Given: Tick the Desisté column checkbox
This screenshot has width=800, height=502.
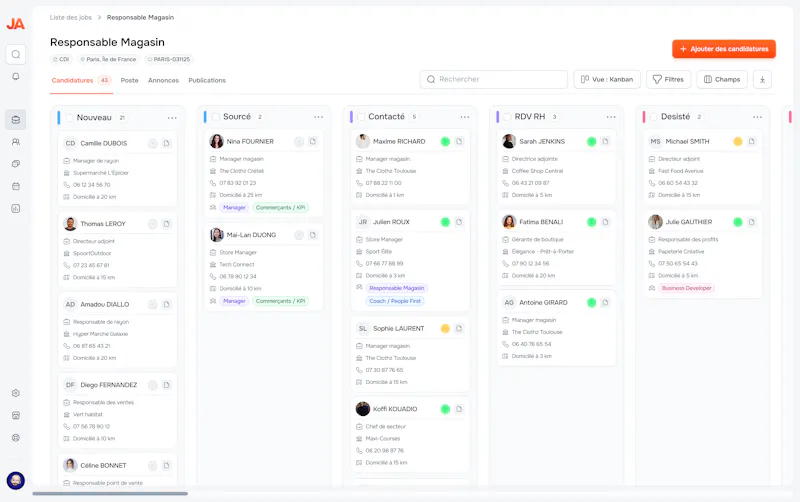Looking at the screenshot, I should (x=654, y=117).
